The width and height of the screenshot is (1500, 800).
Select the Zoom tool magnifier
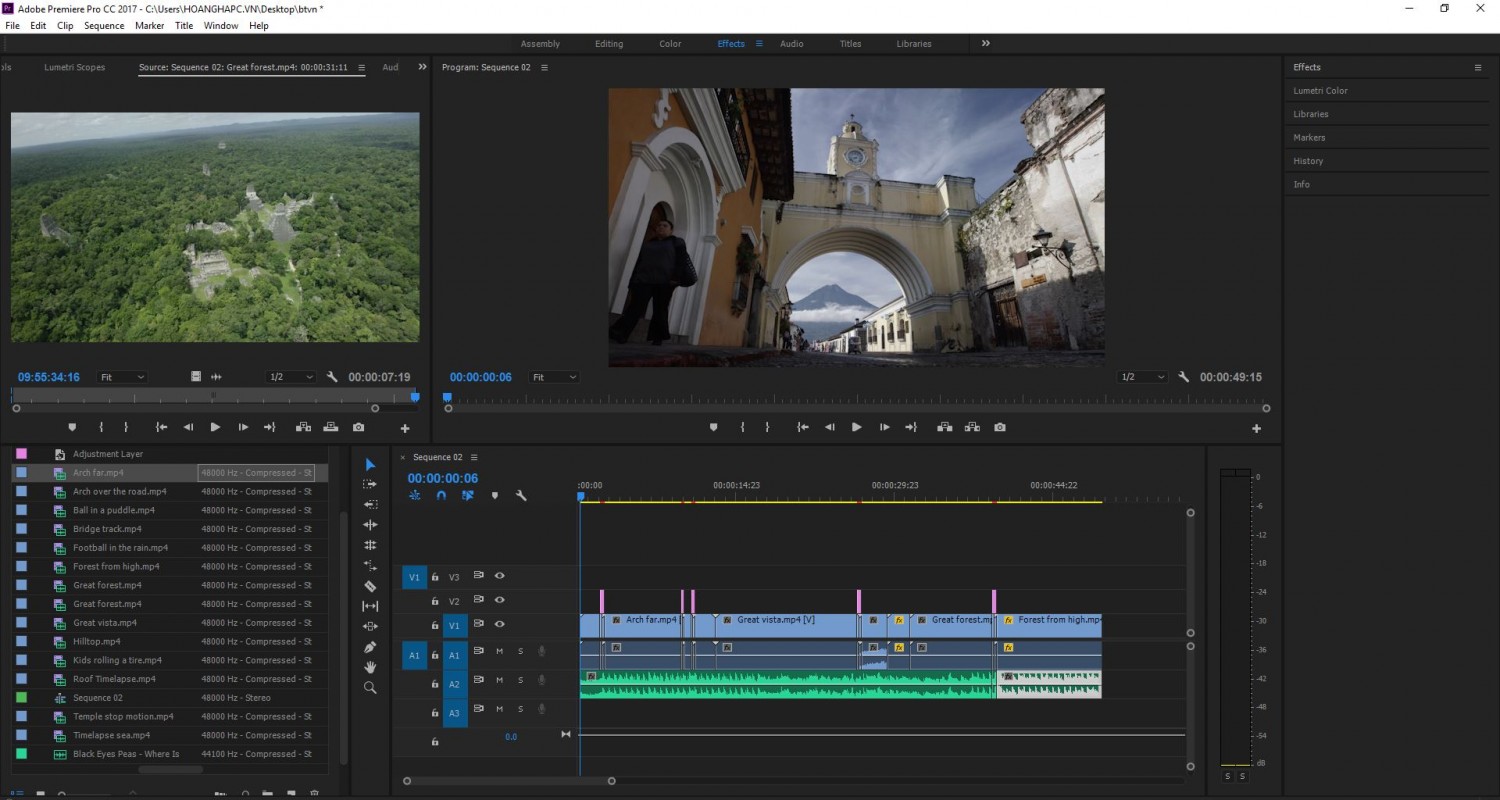pyautogui.click(x=370, y=688)
